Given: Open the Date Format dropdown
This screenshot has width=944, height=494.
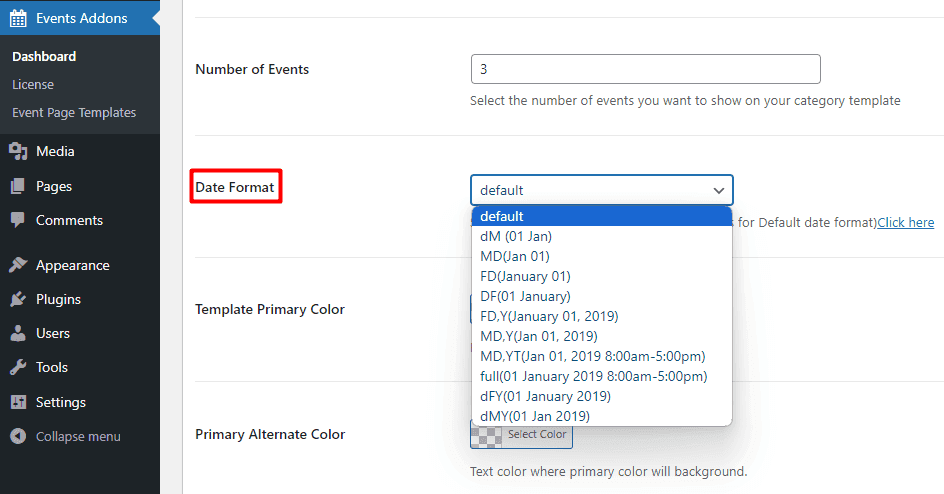Looking at the screenshot, I should (601, 190).
